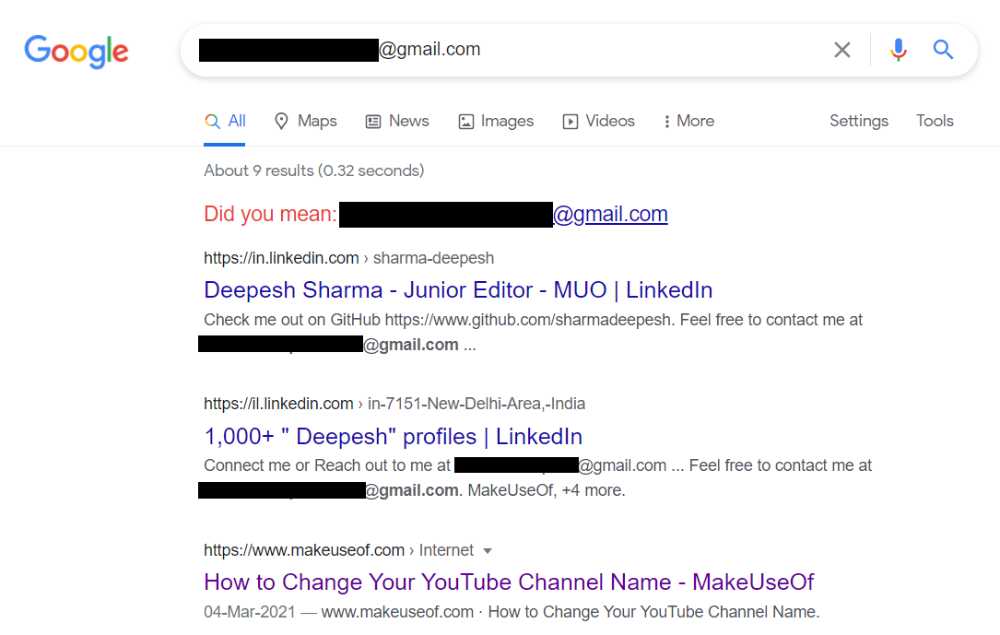Screen dimensions: 1000x635
Task: Open the '1,000+ Deepesh profiles' LinkedIn result
Action: 387,436
